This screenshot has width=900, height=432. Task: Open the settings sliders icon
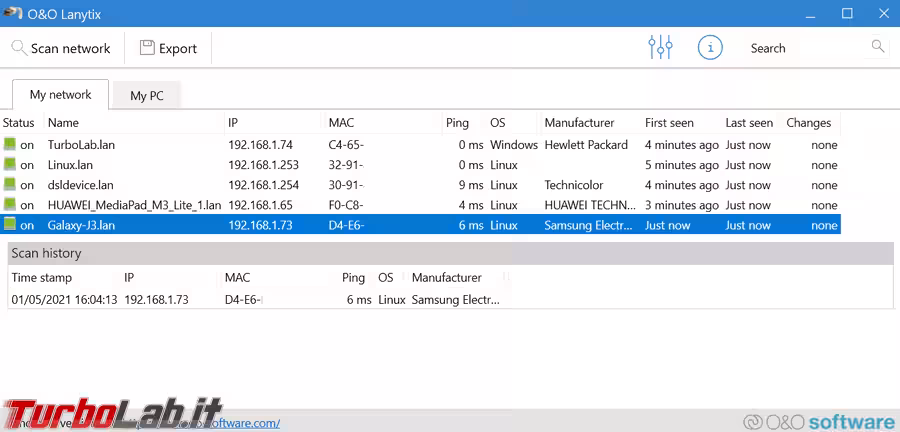click(x=660, y=47)
